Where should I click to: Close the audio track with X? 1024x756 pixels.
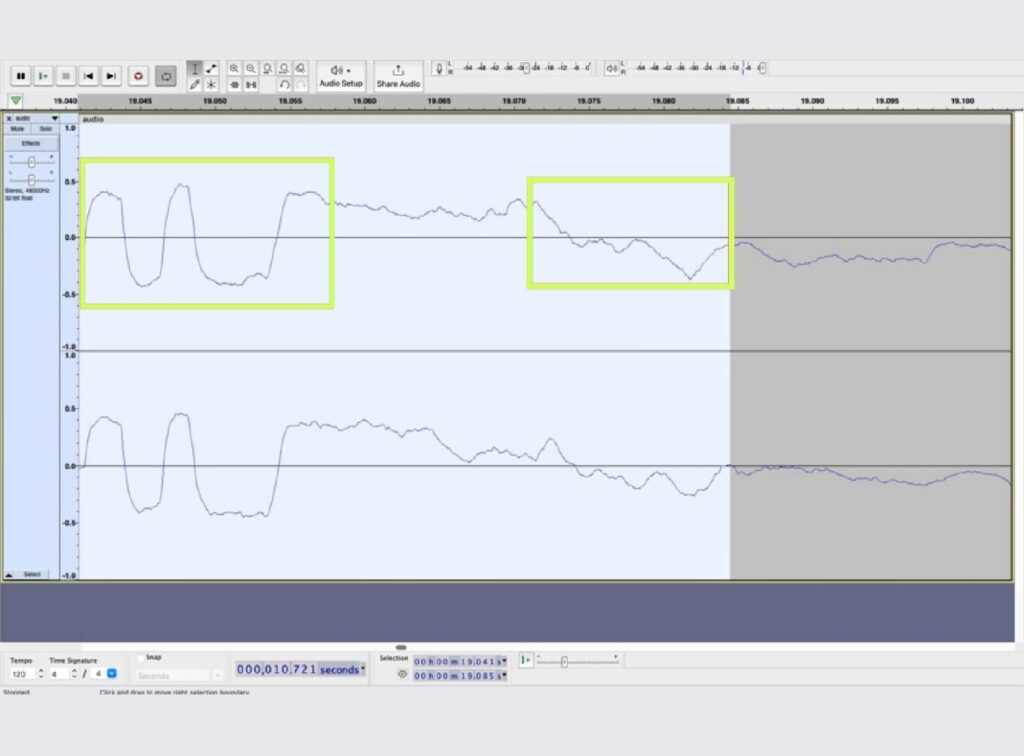click(9, 118)
